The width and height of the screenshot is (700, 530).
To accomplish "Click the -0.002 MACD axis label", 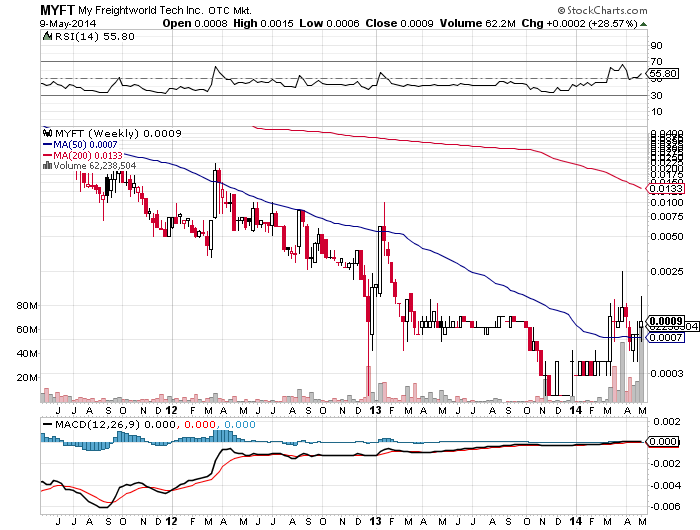I will pyautogui.click(x=665, y=463).
